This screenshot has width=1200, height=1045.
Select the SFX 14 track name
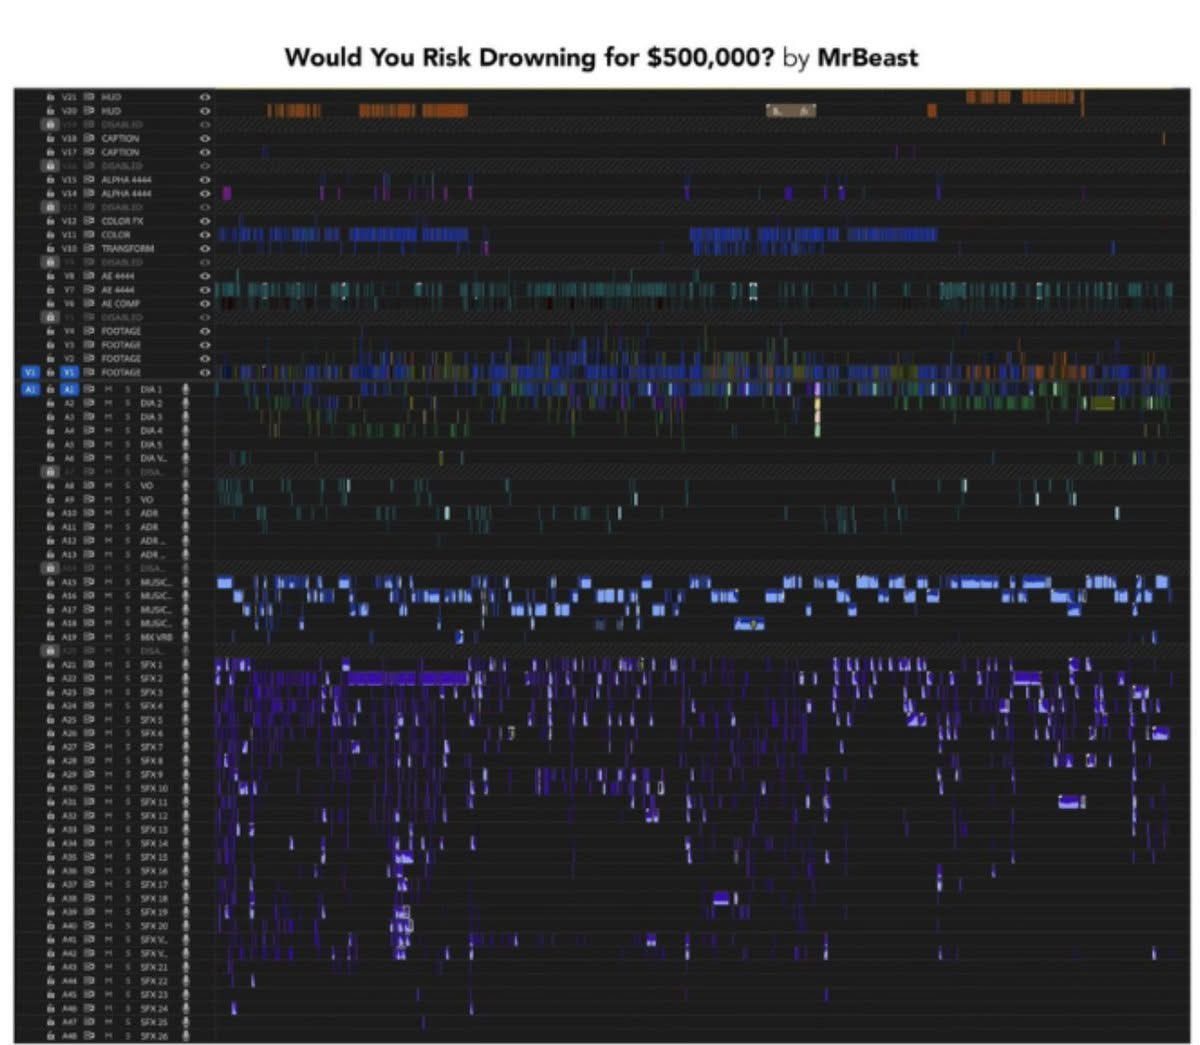154,844
